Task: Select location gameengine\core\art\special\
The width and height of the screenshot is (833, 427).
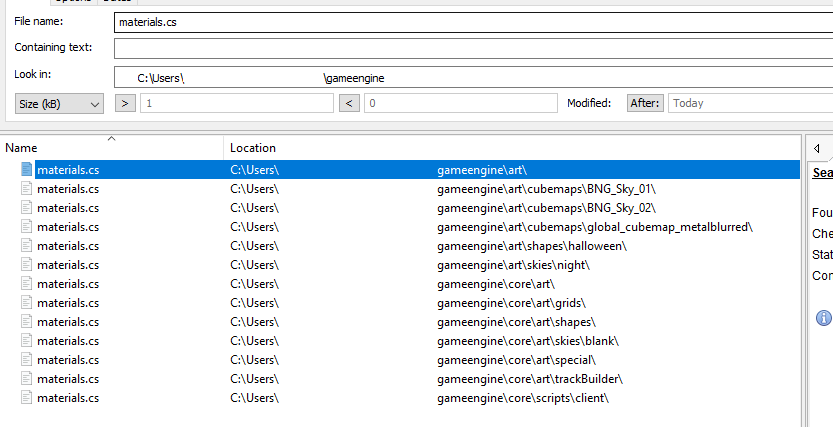Action: (516, 360)
